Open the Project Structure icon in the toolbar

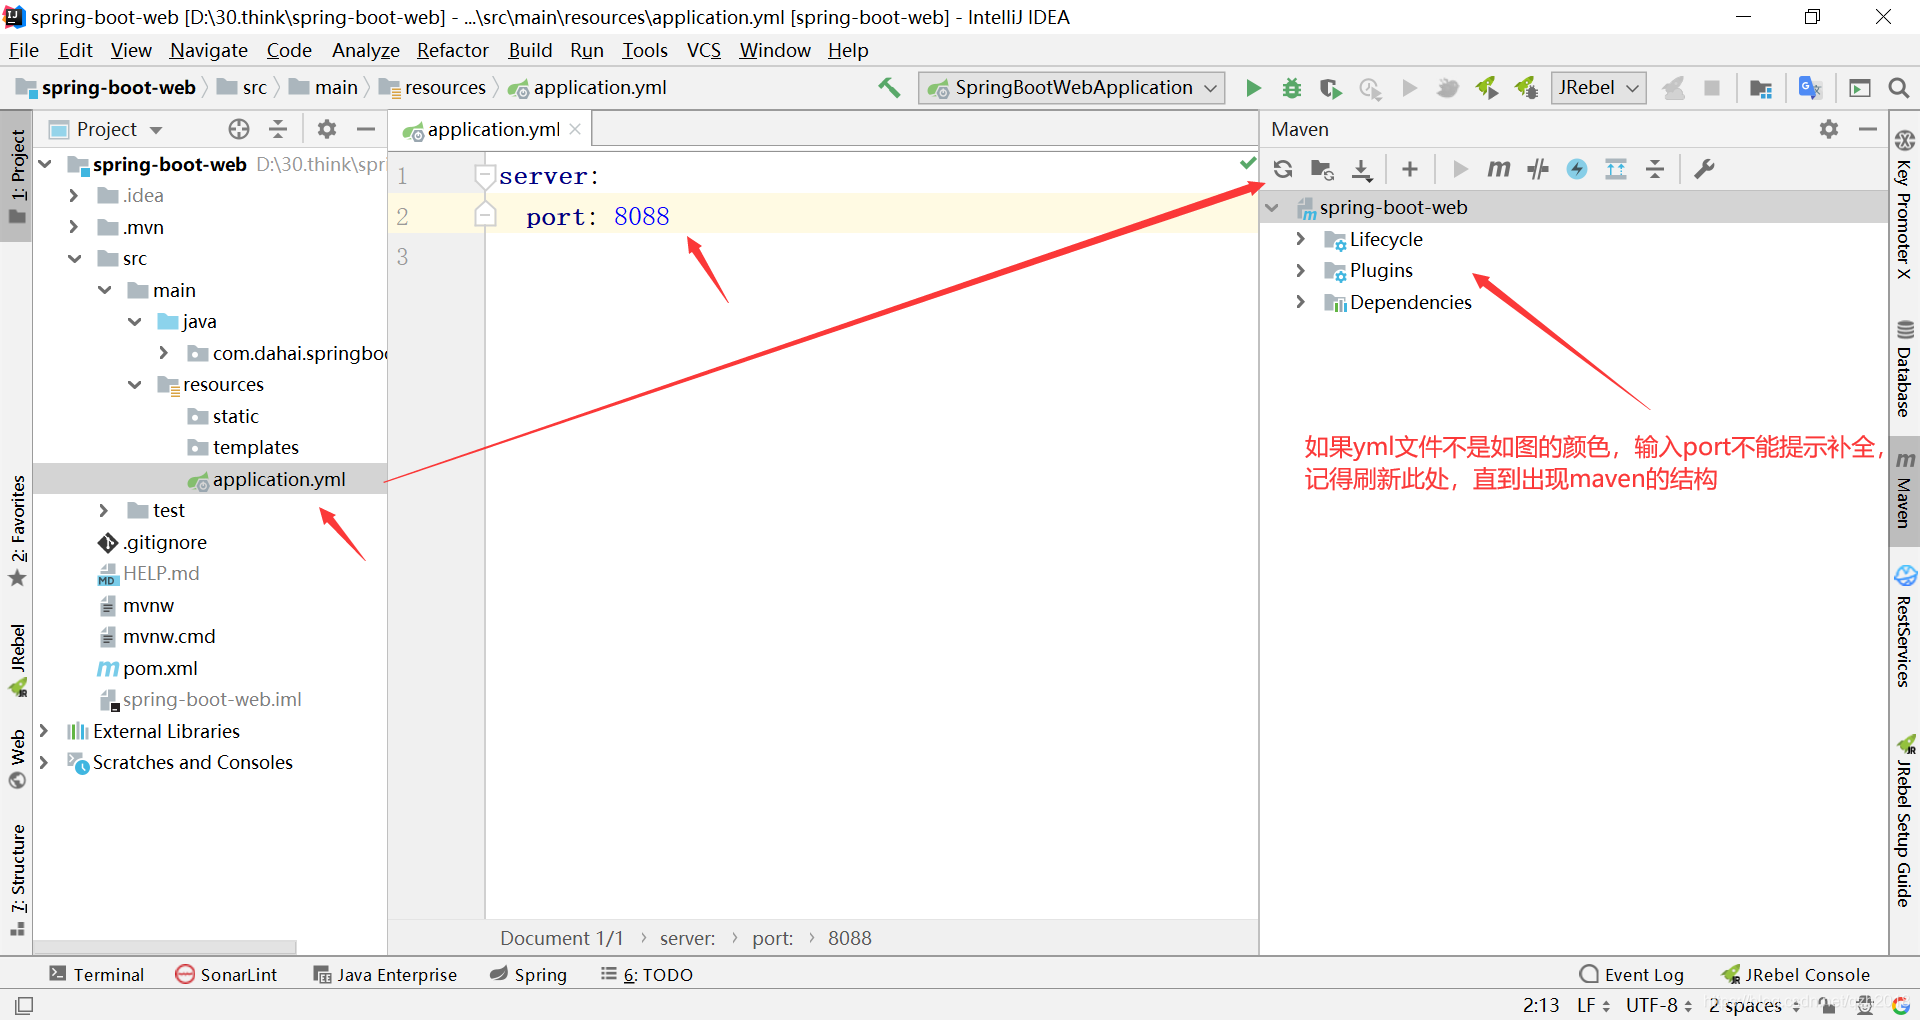point(1761,88)
